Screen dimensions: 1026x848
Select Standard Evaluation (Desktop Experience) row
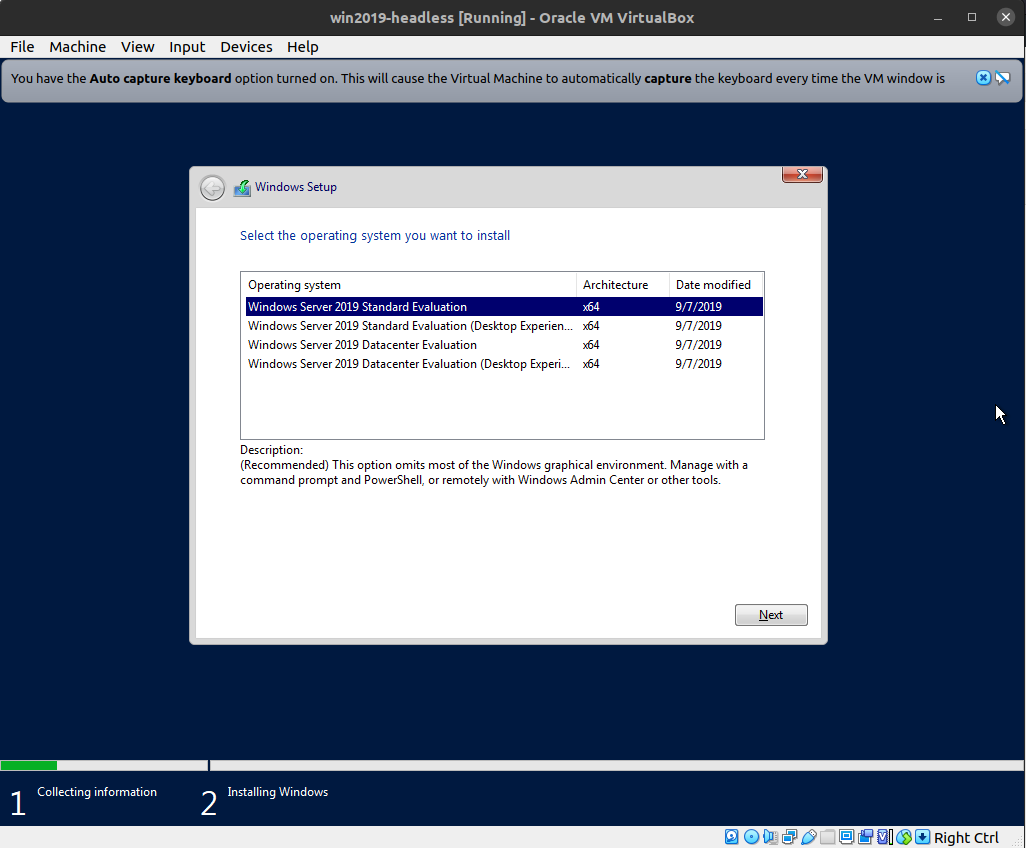[x=504, y=326]
